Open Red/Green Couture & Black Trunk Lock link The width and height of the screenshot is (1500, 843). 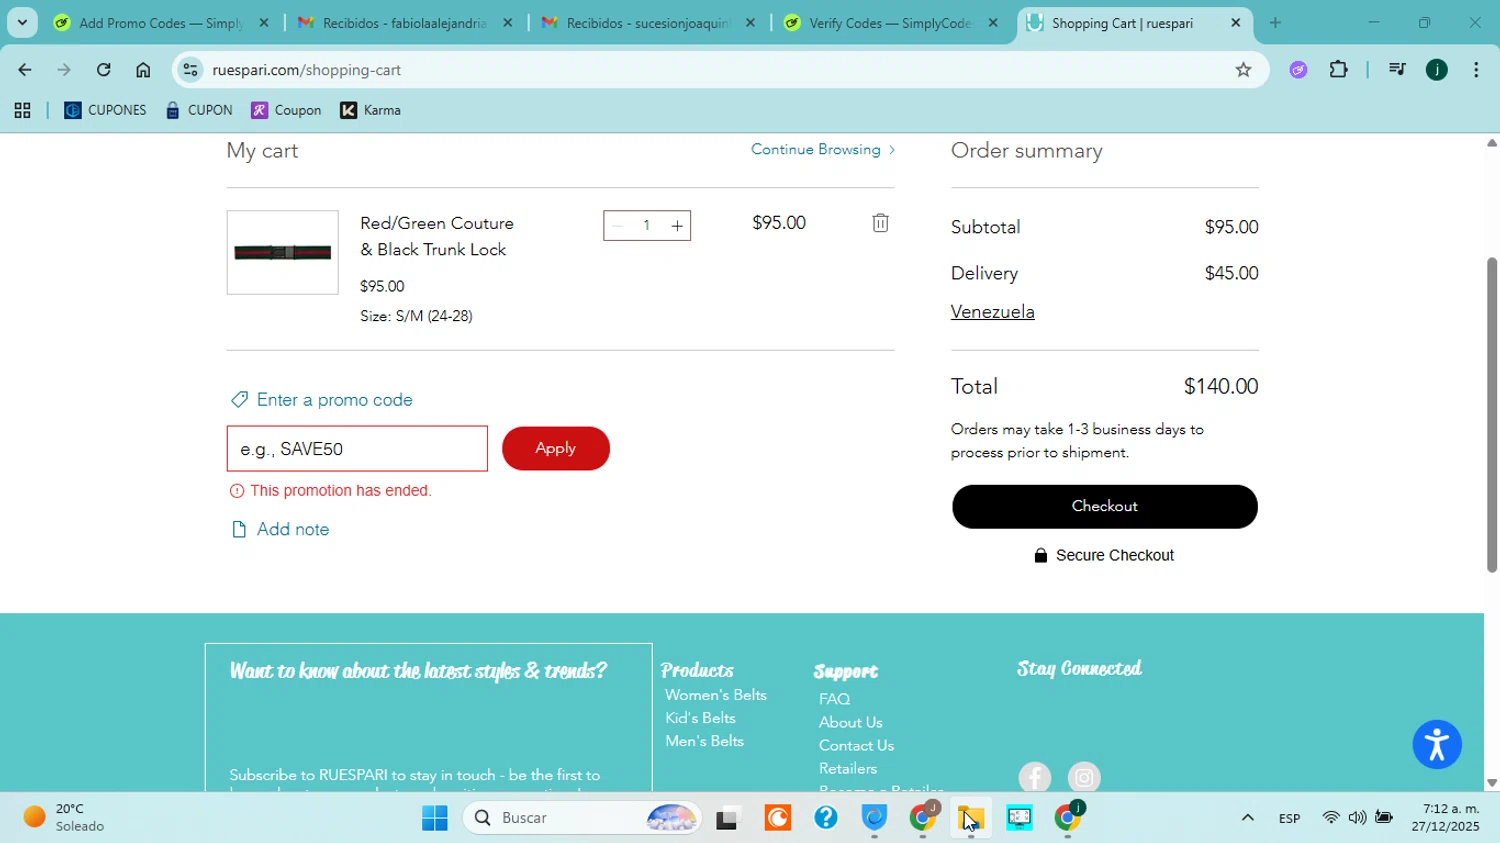(437, 236)
